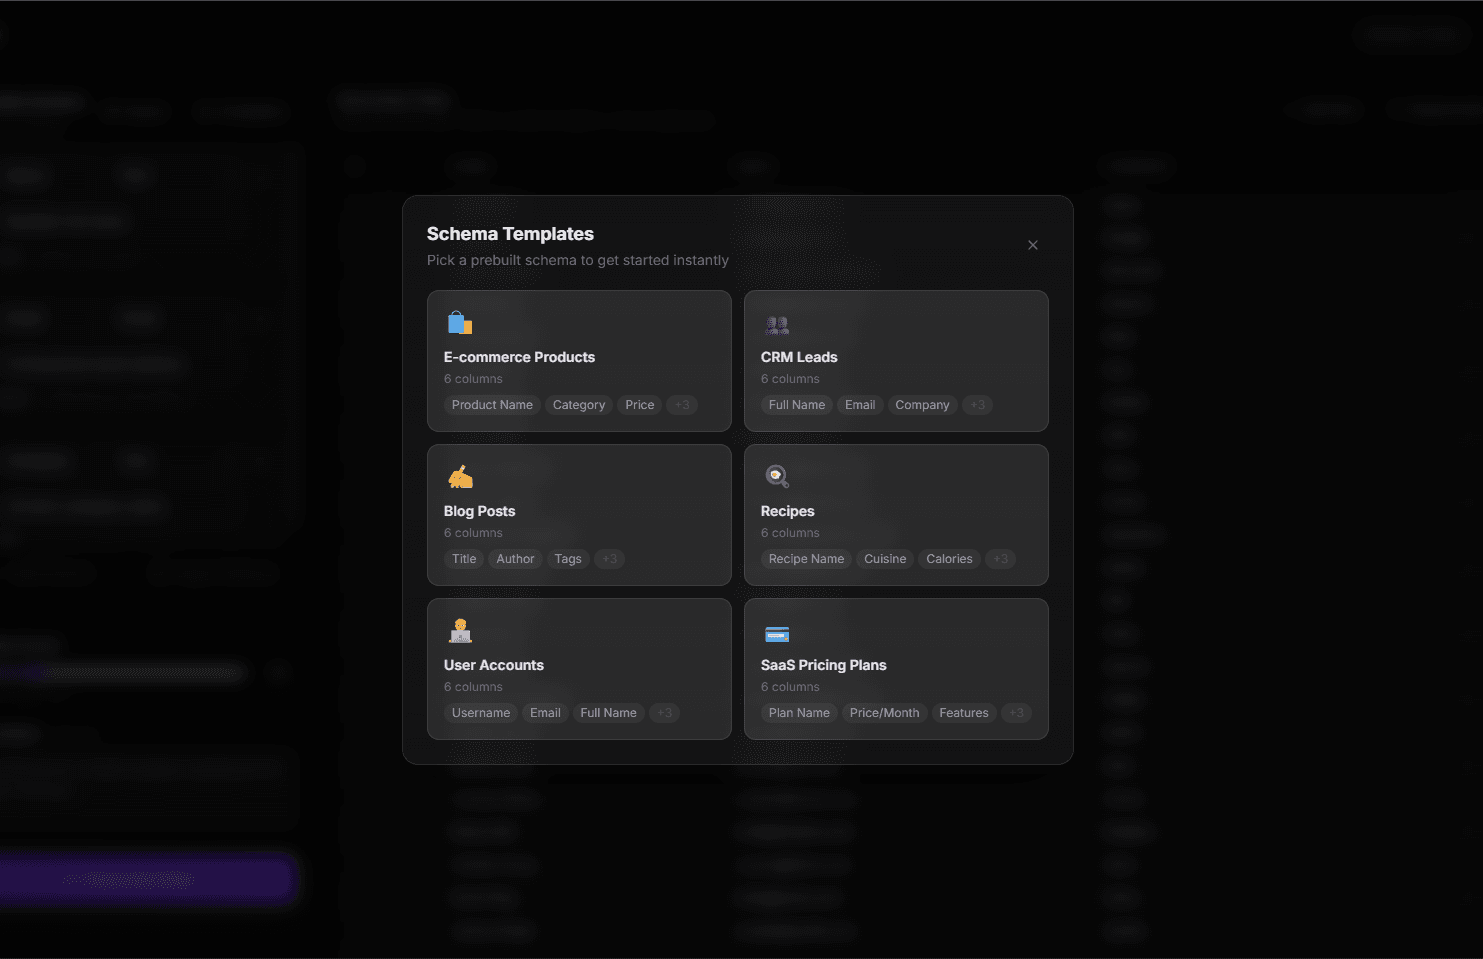Click the Author chip under Blog Posts
This screenshot has height=959, width=1483.
tap(515, 559)
